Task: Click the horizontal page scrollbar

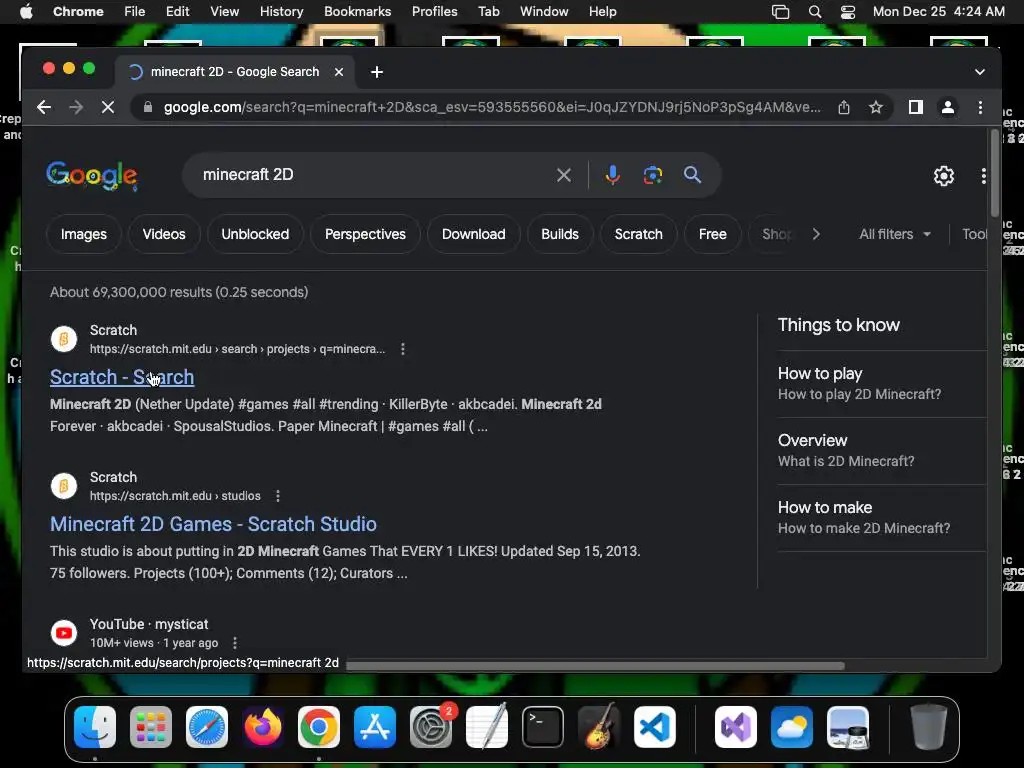Action: click(595, 666)
